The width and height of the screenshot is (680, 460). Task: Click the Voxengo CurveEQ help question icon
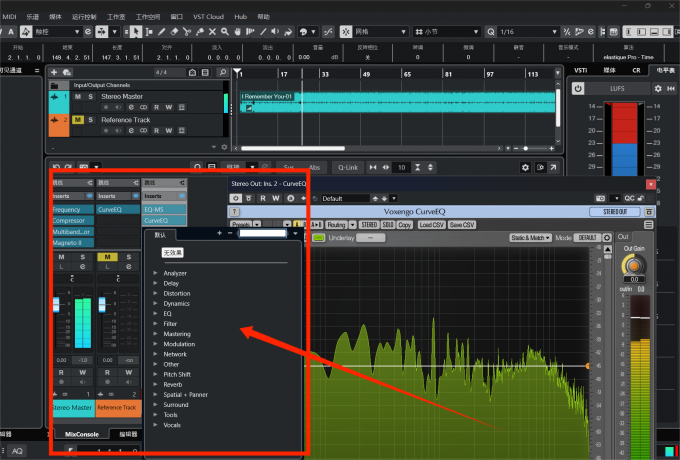[x=235, y=212]
